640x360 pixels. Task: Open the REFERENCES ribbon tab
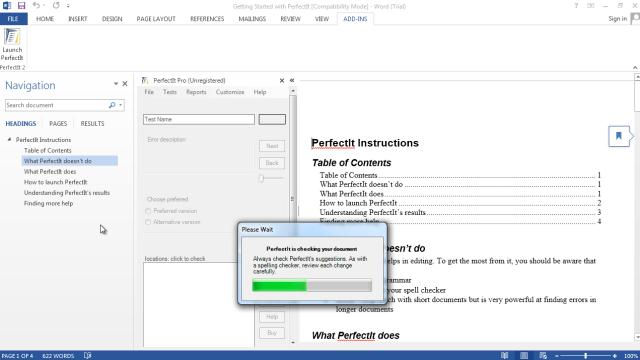coord(207,19)
